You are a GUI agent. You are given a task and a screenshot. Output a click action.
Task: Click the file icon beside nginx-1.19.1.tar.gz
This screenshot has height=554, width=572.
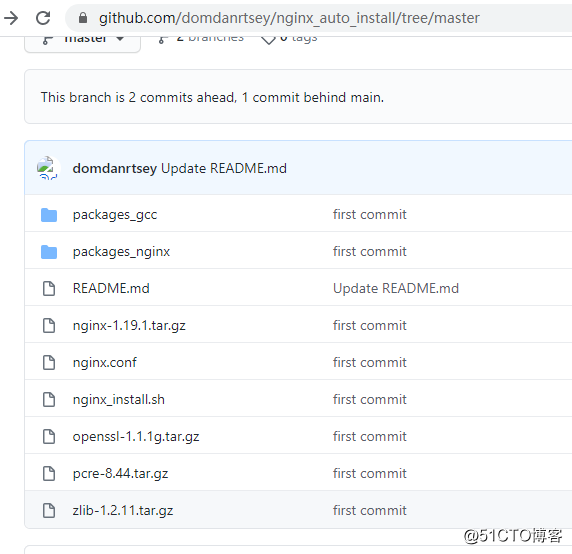[49, 326]
